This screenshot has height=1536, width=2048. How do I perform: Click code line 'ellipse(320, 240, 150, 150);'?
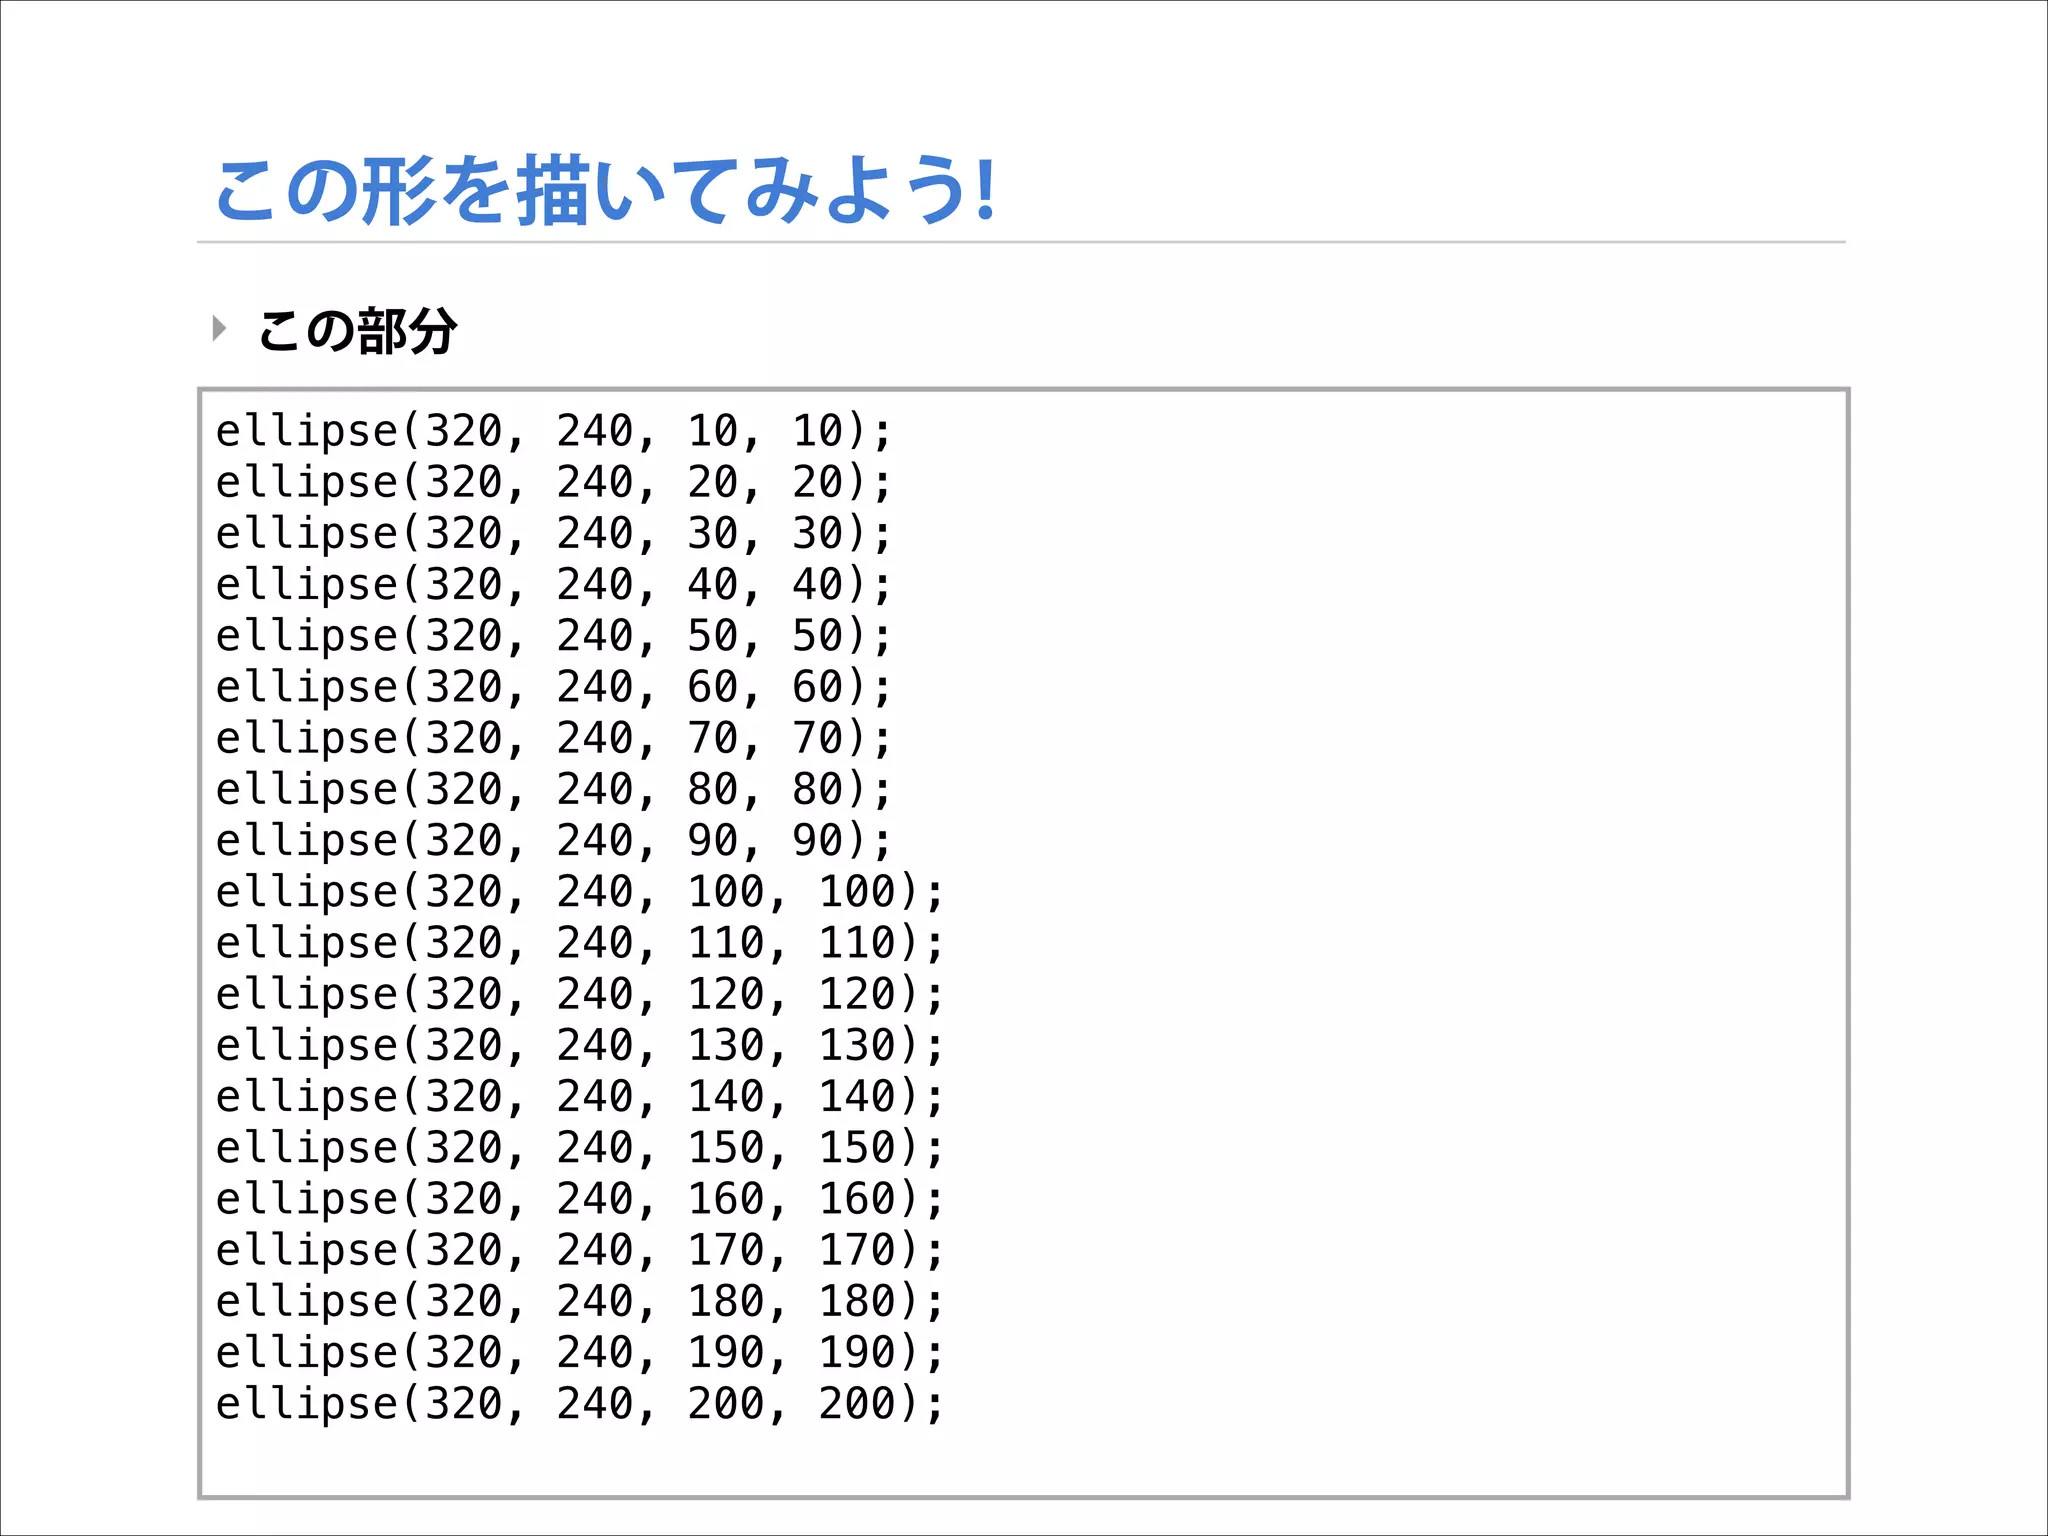tap(580, 1149)
